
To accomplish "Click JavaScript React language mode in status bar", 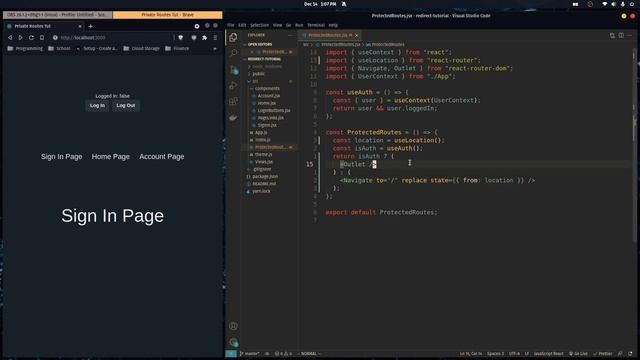I will (x=548, y=353).
